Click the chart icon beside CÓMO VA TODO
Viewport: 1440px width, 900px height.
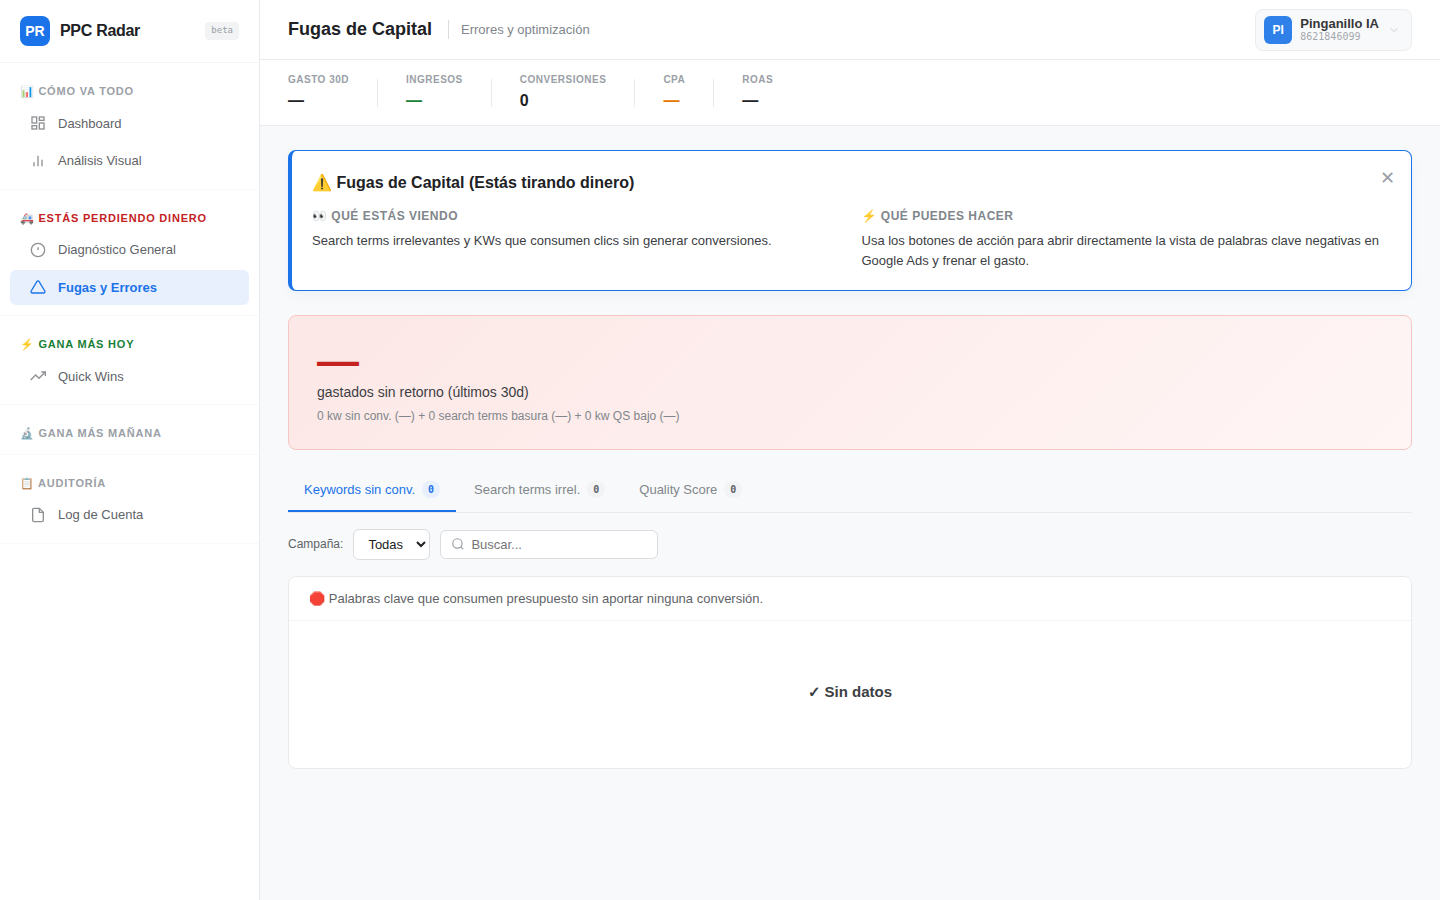coord(27,91)
